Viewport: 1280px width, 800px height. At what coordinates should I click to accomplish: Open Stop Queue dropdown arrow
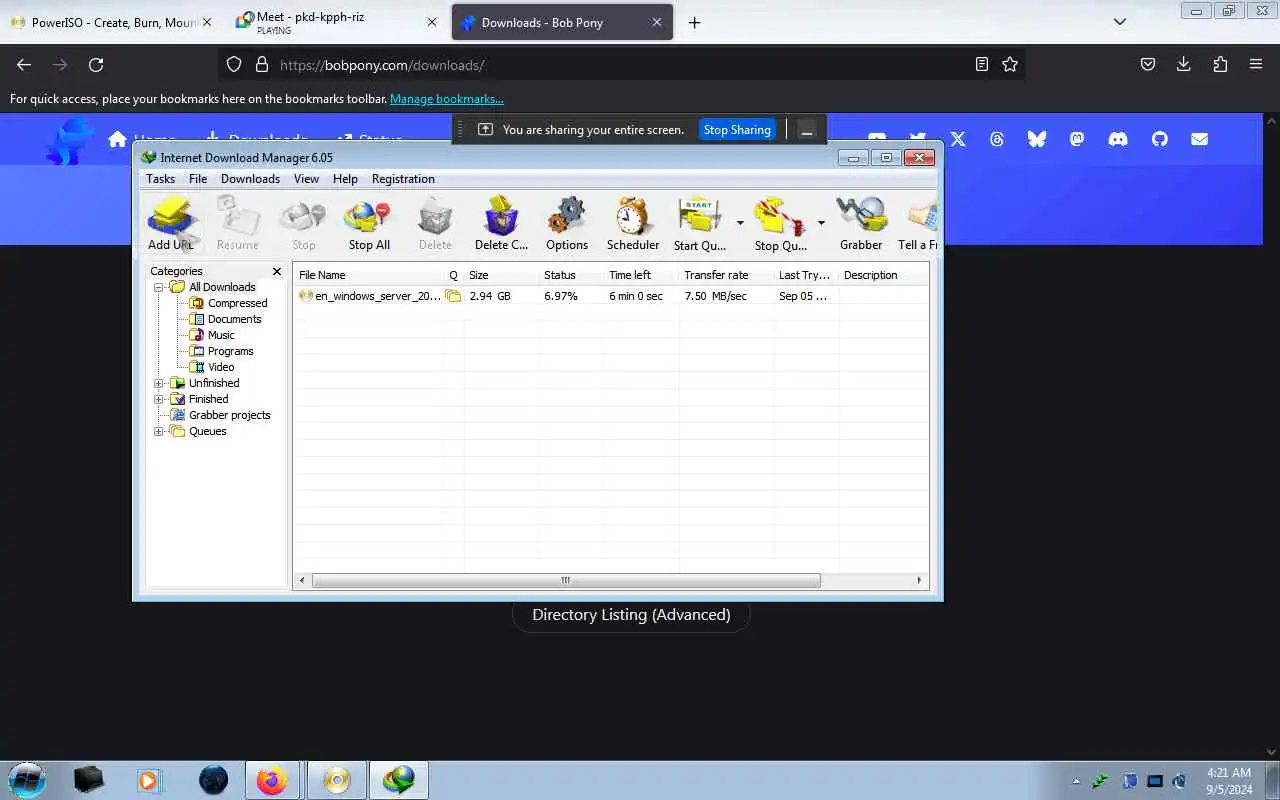click(x=821, y=223)
